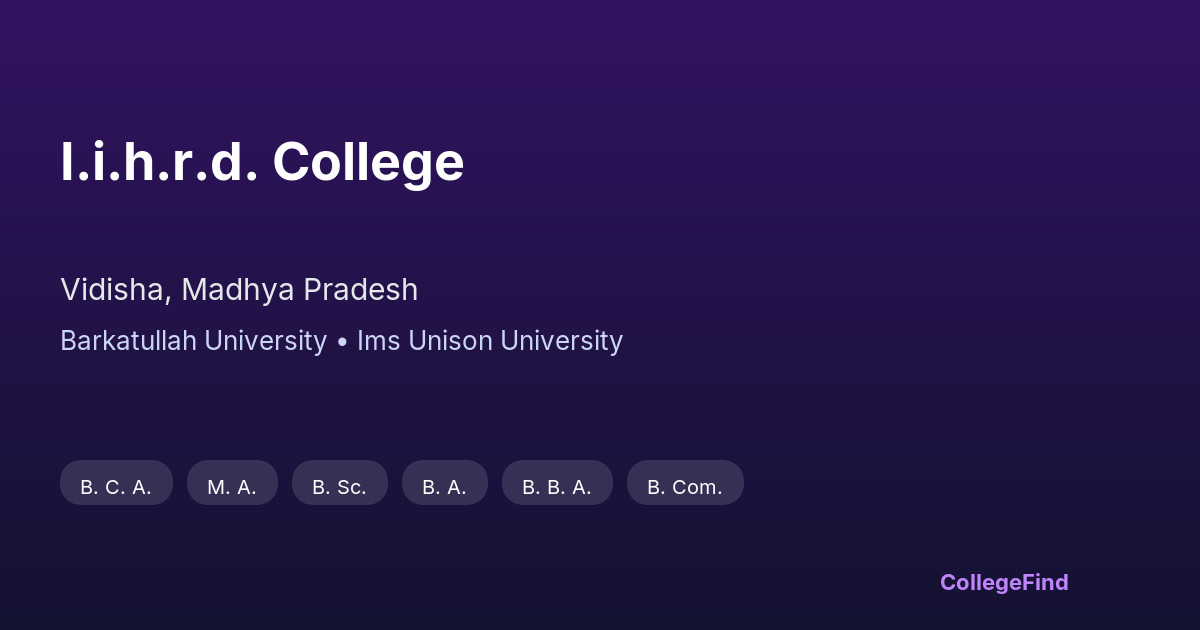Click the CollegeFind brand logo
The image size is (1200, 630).
pyautogui.click(x=1004, y=582)
